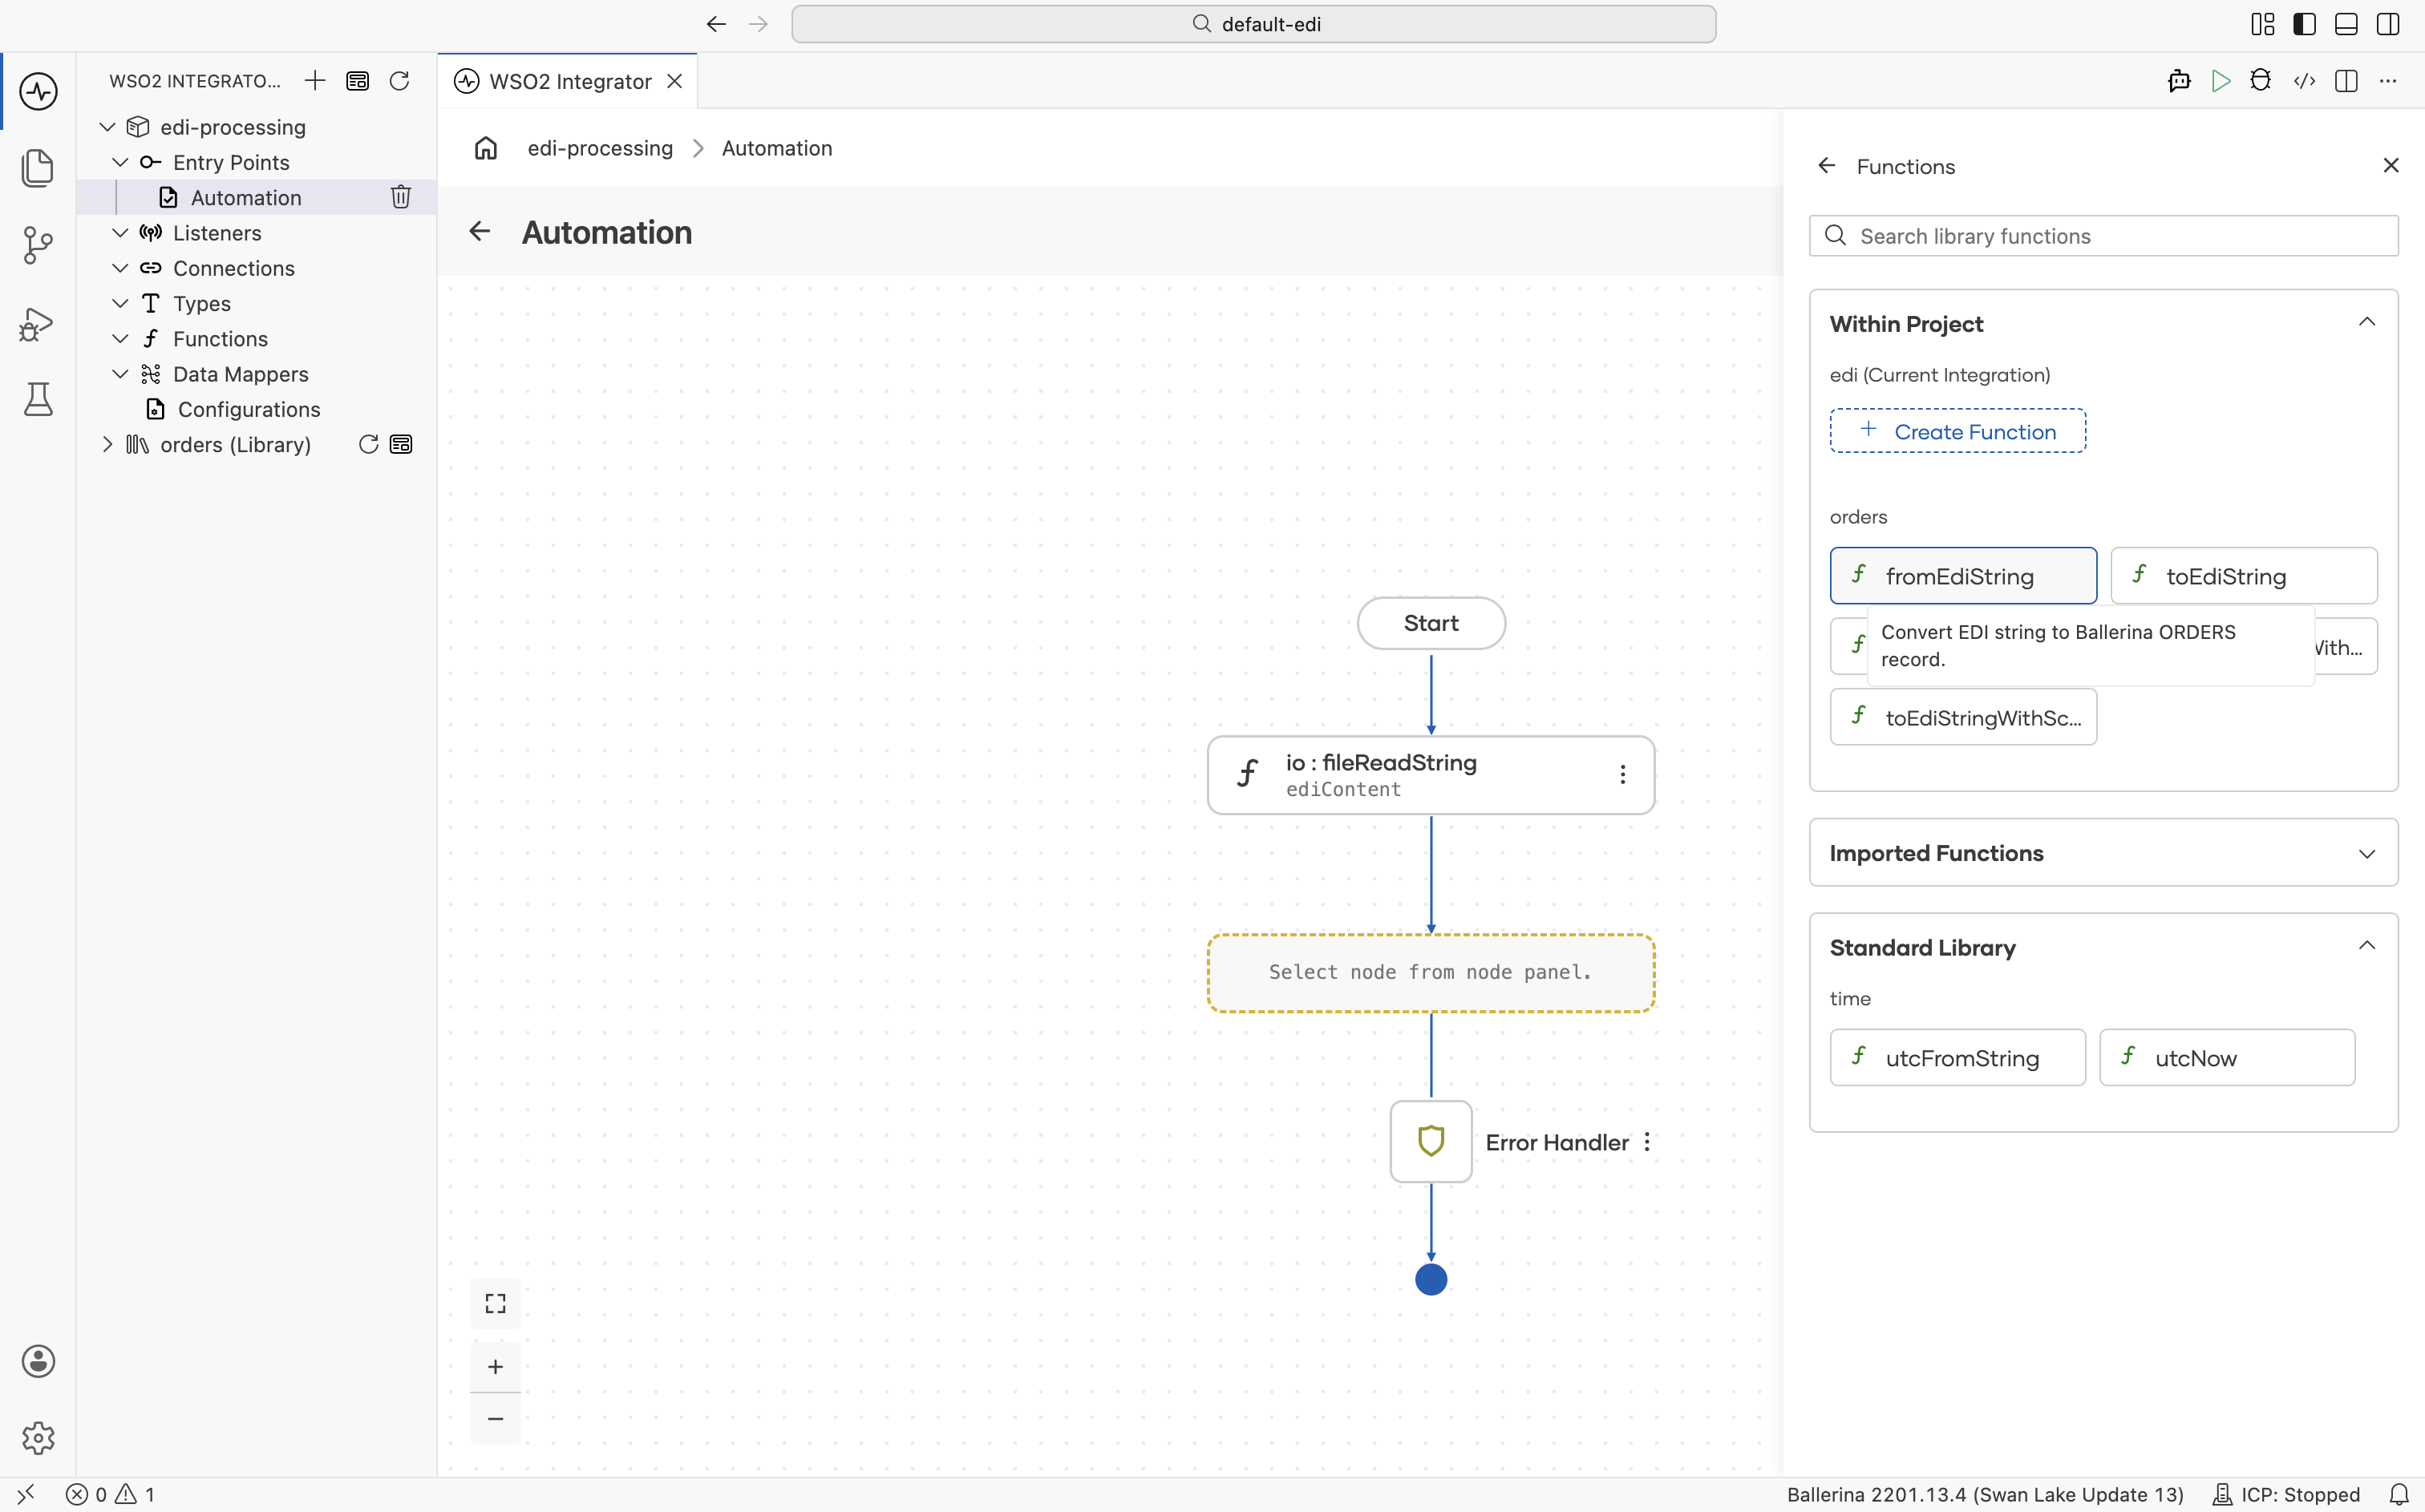Expand the Connections tree item
The height and width of the screenshot is (1512, 2425).
tap(120, 268)
